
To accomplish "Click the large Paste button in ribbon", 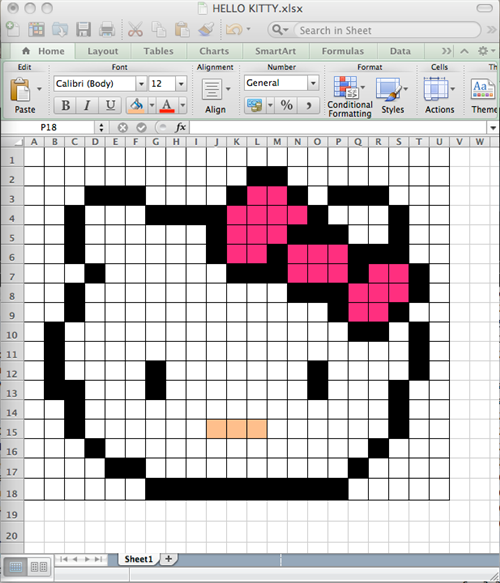I will click(x=20, y=95).
